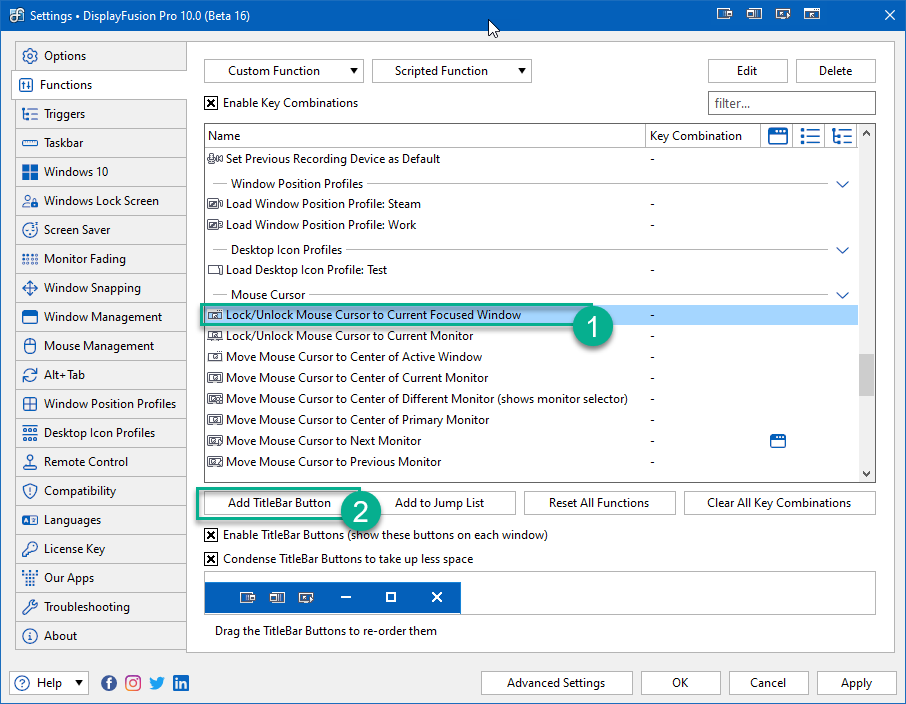
Task: Click the icon beside Load Window Position Profile: Steam
Action: pyautogui.click(x=215, y=204)
